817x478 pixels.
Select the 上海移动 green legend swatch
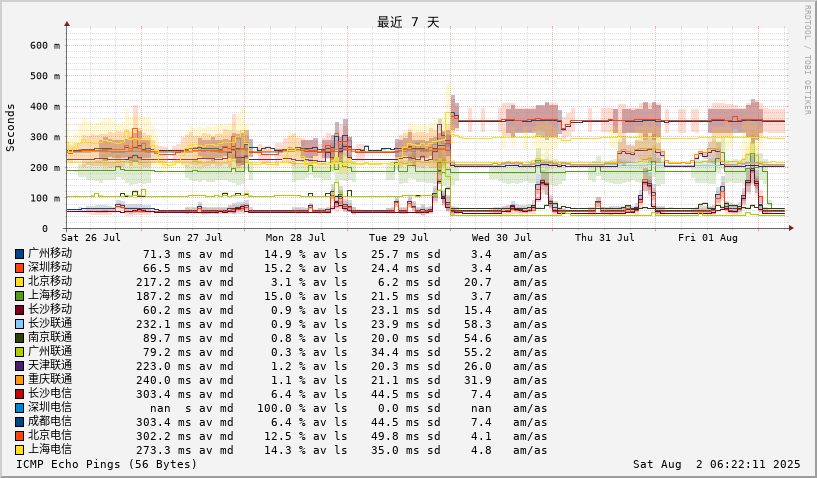19,296
